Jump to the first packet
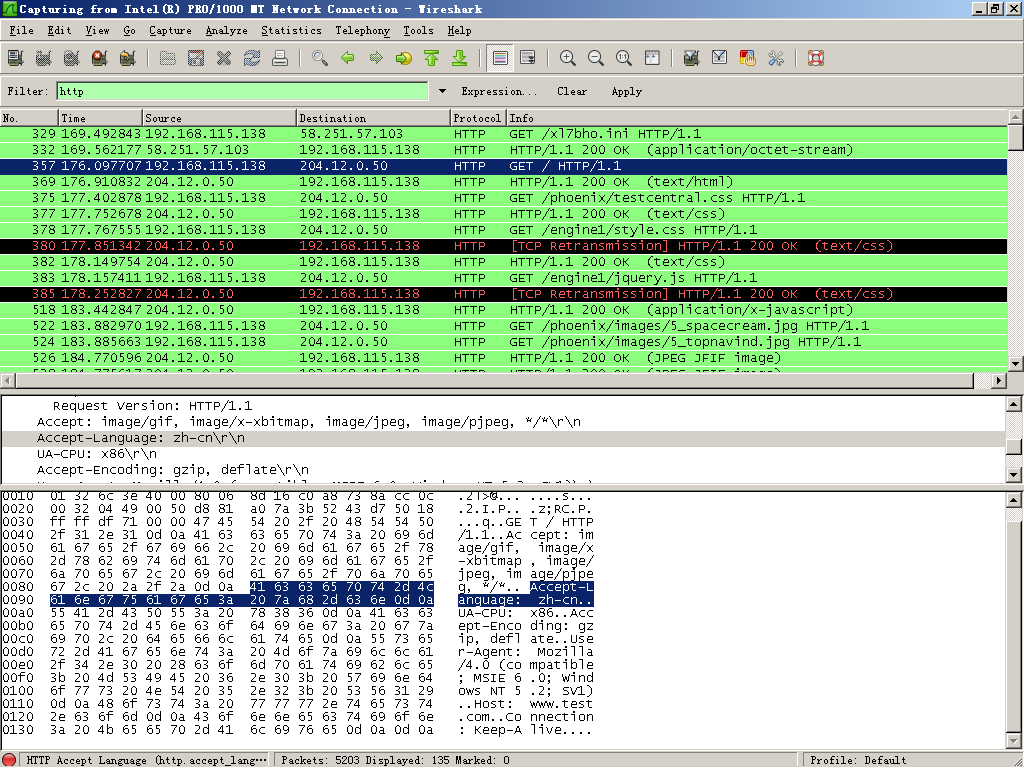Image resolution: width=1024 pixels, height=768 pixels. (x=432, y=58)
